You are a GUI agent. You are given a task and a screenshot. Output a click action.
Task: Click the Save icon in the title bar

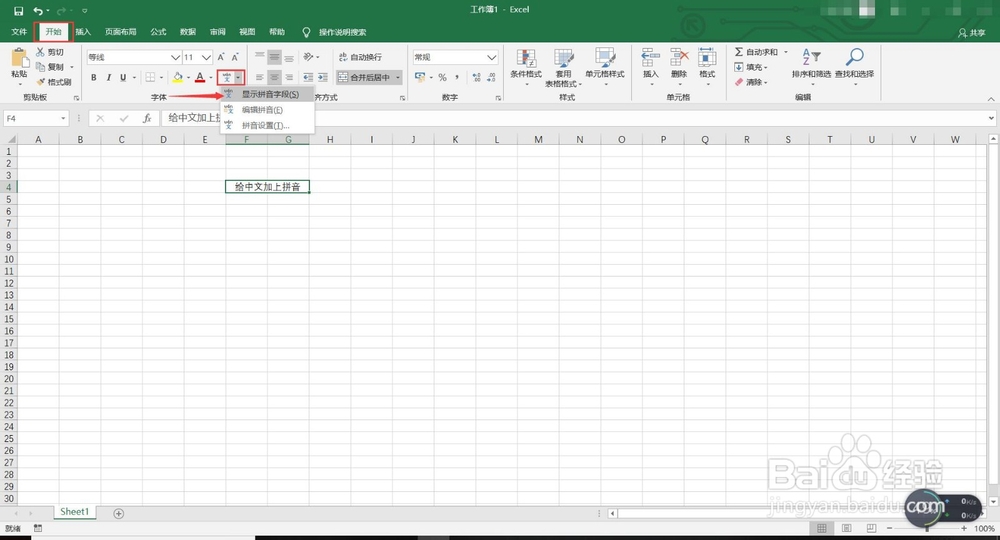18,11
